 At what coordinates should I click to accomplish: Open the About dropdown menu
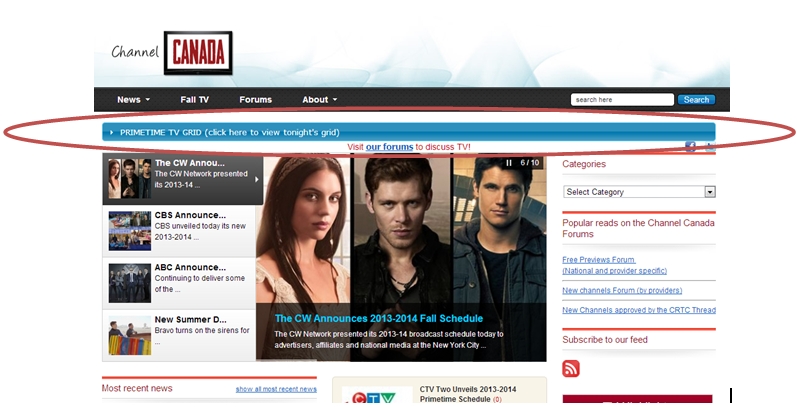click(320, 100)
